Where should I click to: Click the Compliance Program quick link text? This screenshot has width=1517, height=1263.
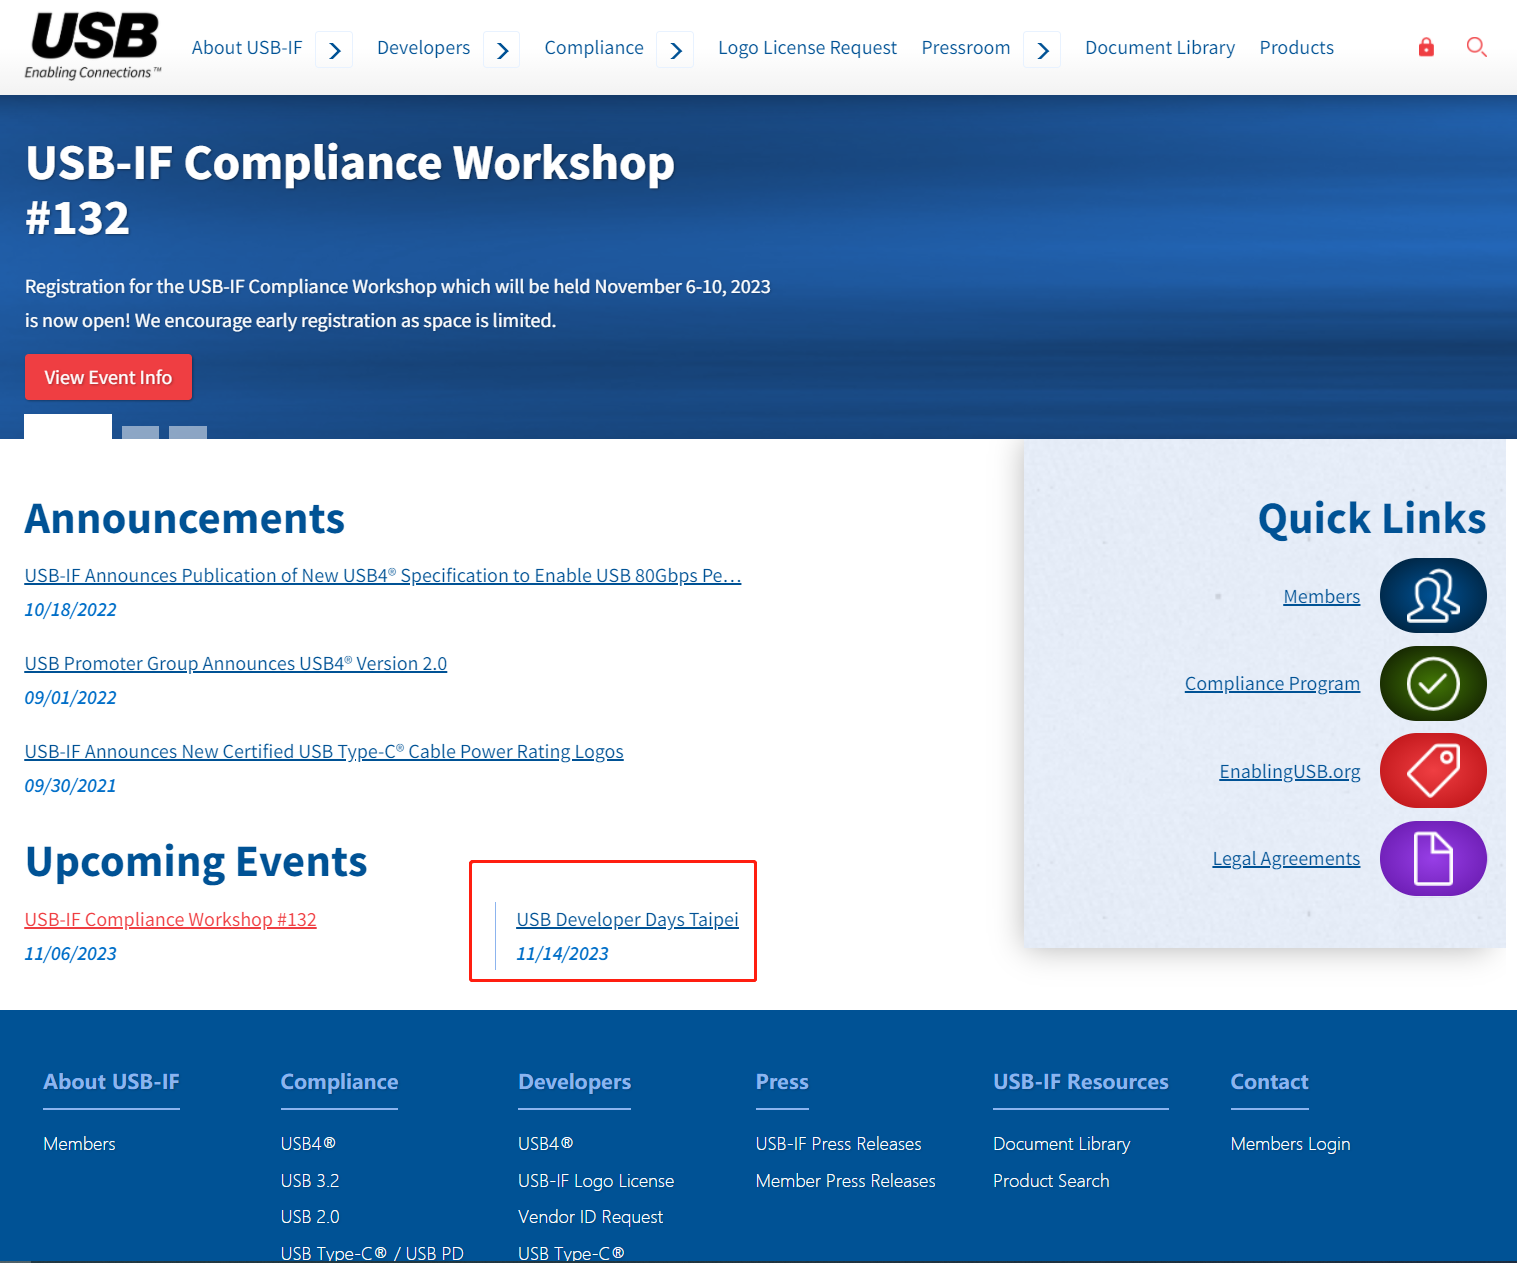(1272, 684)
